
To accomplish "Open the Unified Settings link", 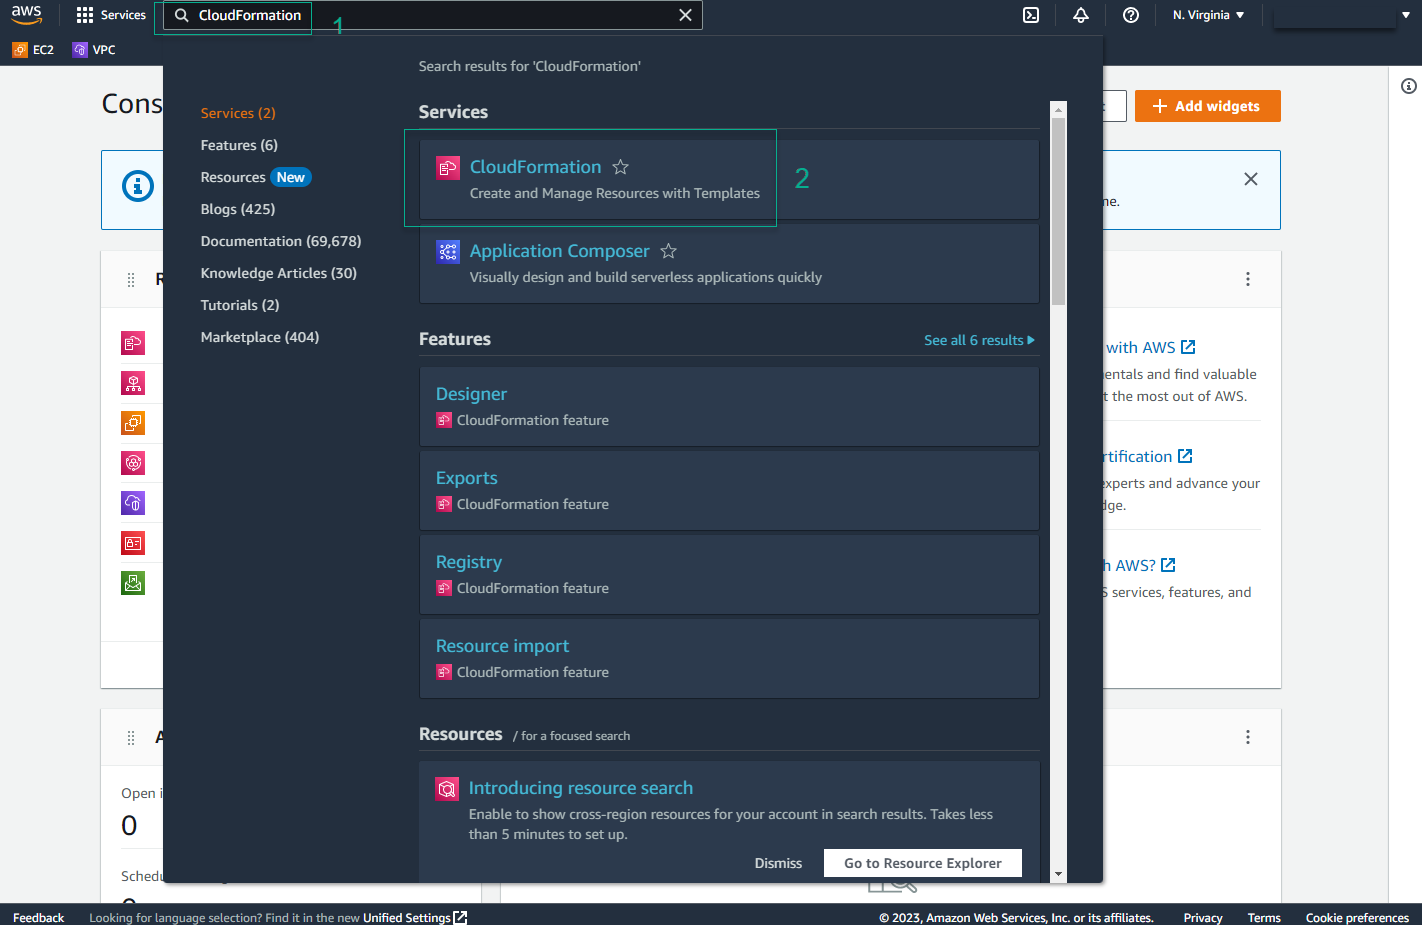I will pos(414,917).
